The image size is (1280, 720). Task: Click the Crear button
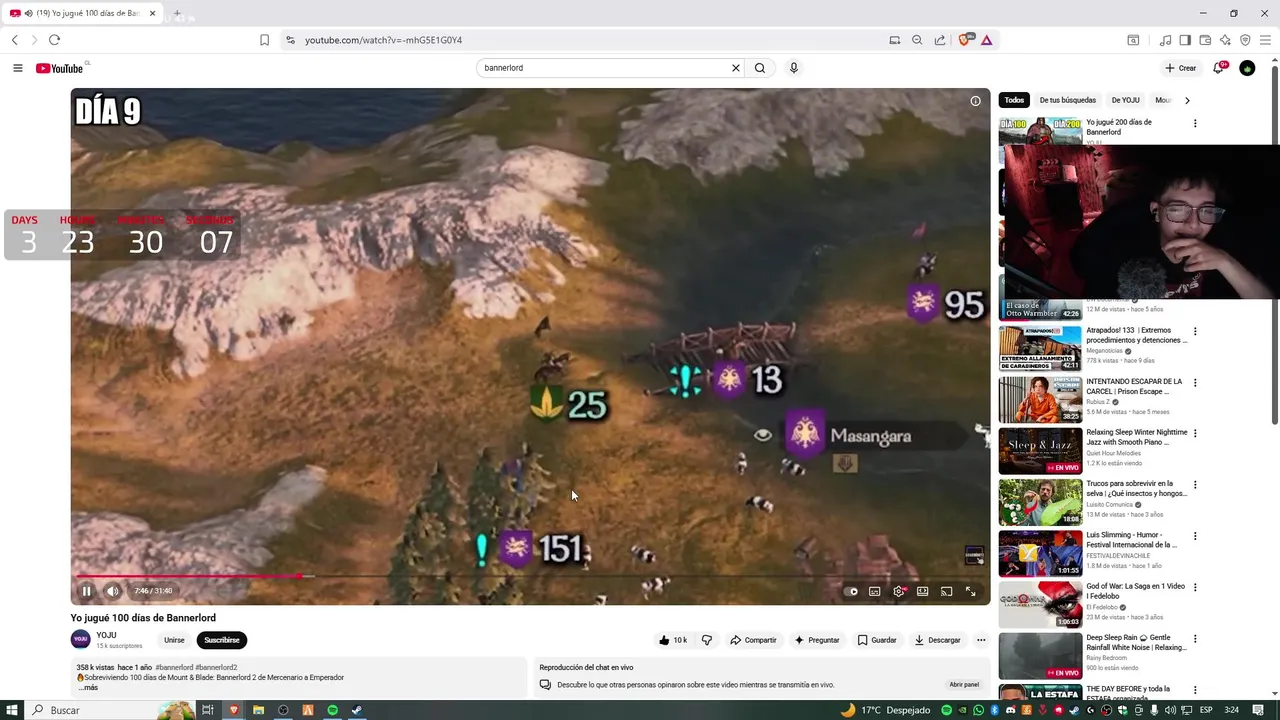(1180, 68)
